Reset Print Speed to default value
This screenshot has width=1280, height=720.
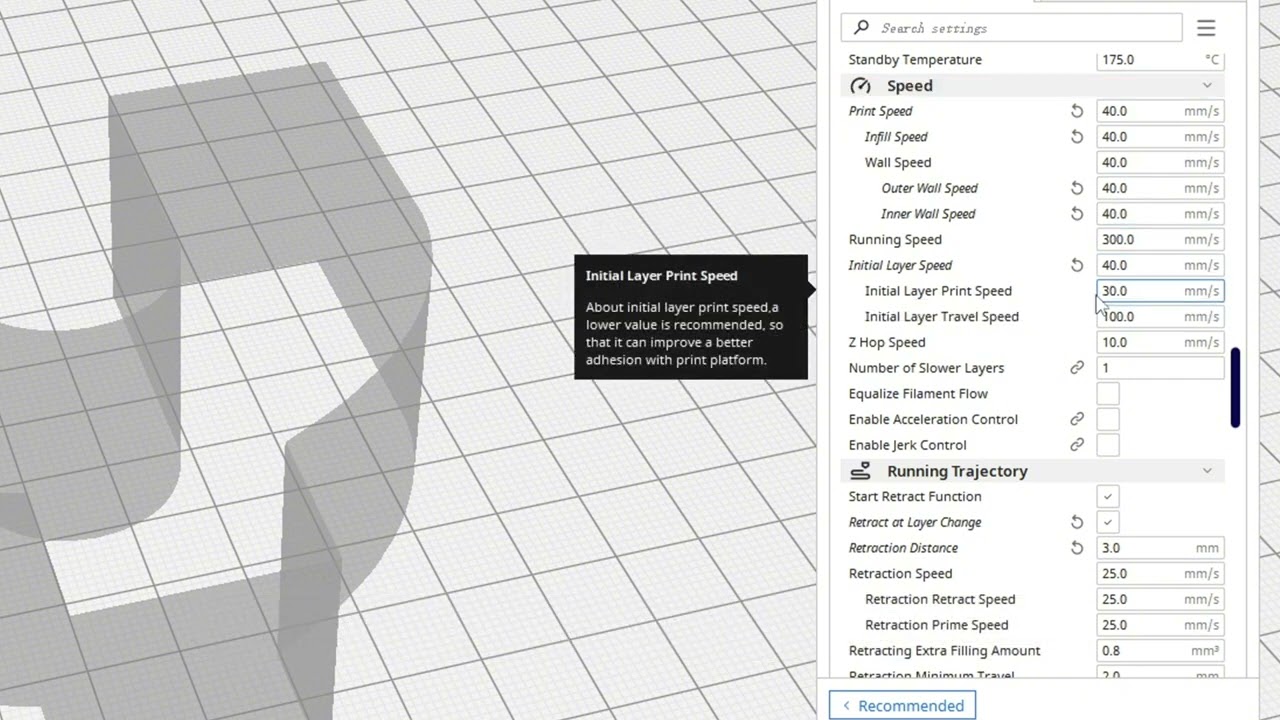coord(1077,111)
